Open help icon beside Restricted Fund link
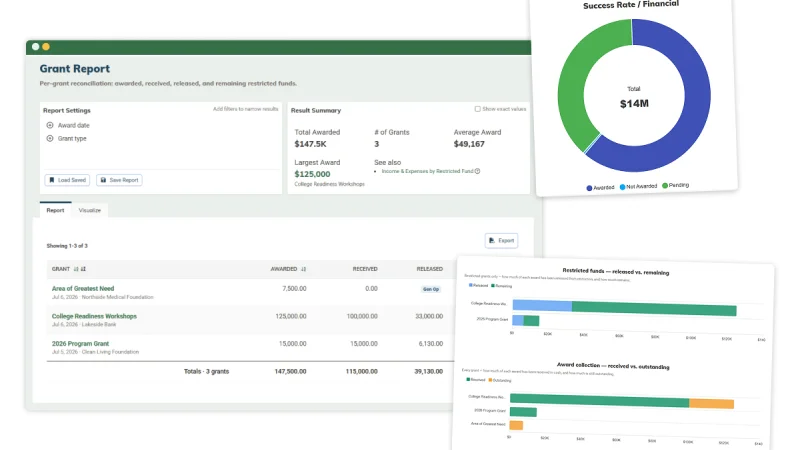The width and height of the screenshot is (800, 450). pos(478,171)
